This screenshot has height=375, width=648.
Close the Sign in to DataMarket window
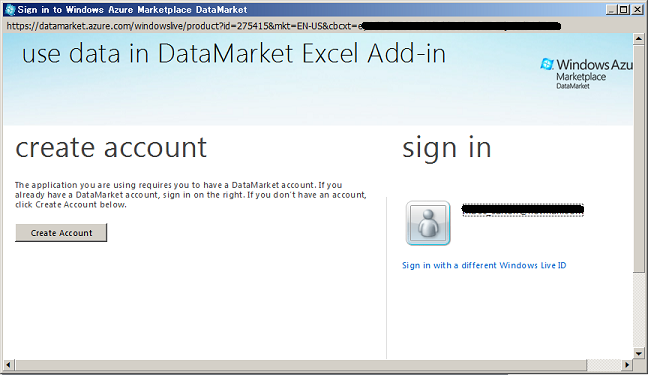(637, 9)
